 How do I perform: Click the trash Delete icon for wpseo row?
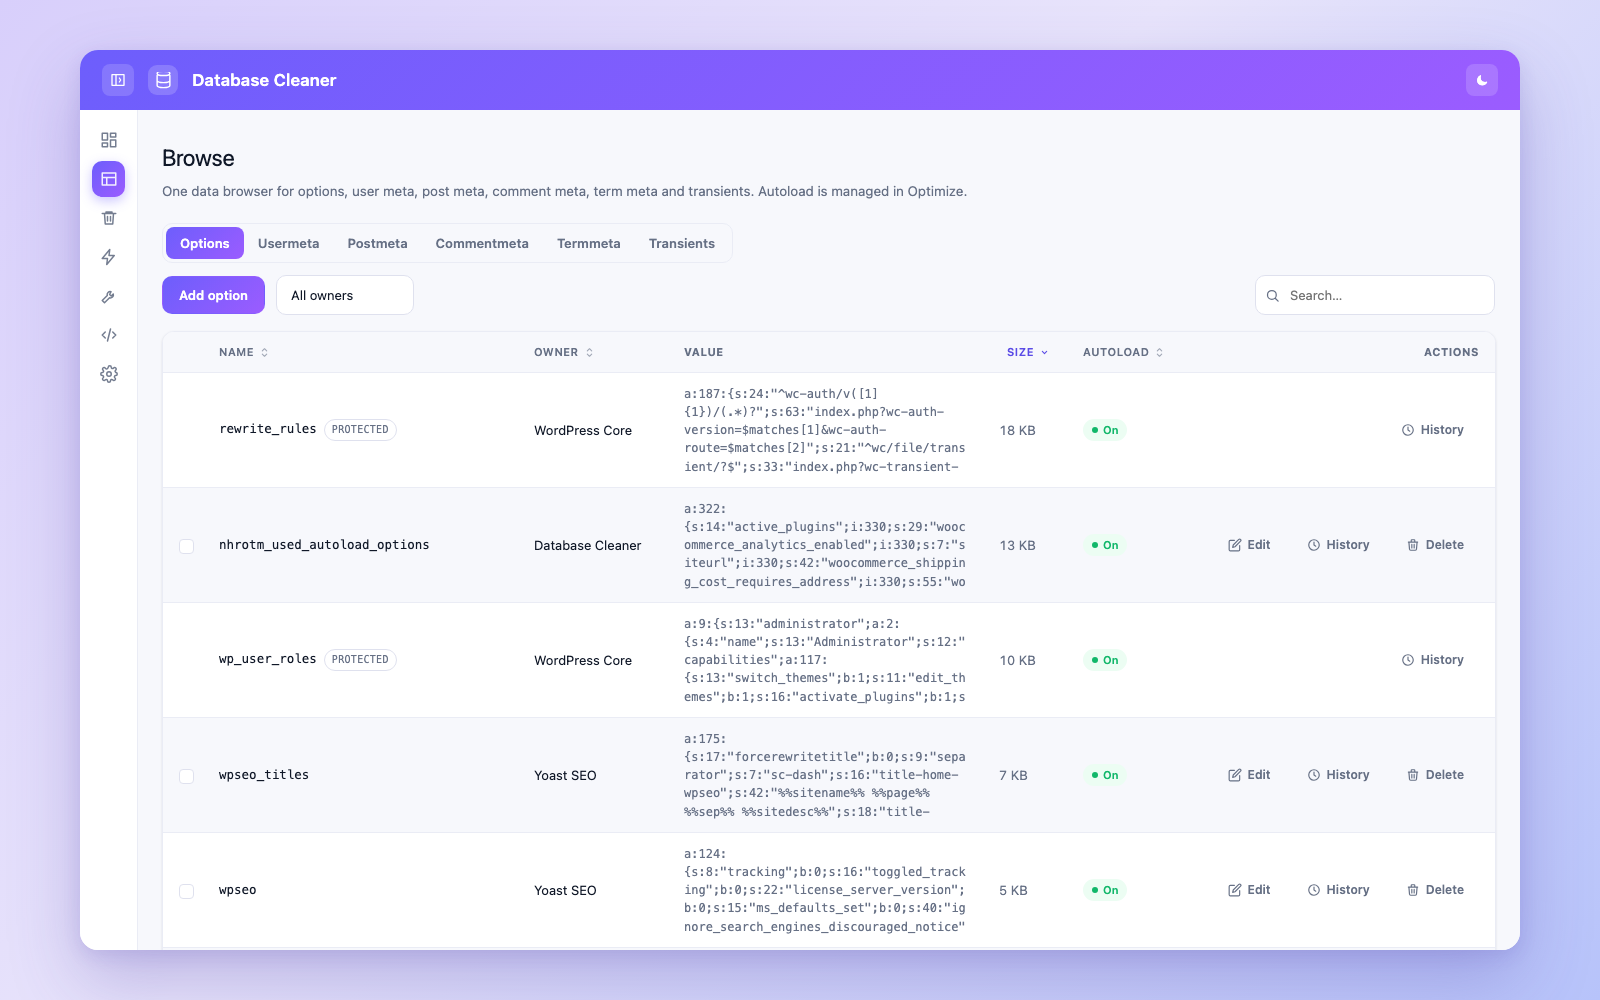point(1413,890)
